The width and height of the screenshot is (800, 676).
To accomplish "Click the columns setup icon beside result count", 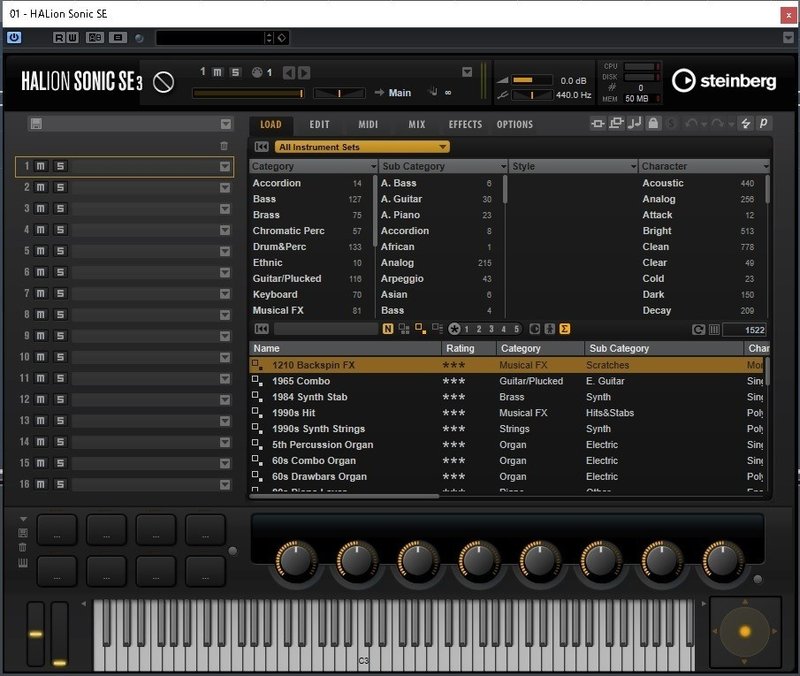I will 714,330.
